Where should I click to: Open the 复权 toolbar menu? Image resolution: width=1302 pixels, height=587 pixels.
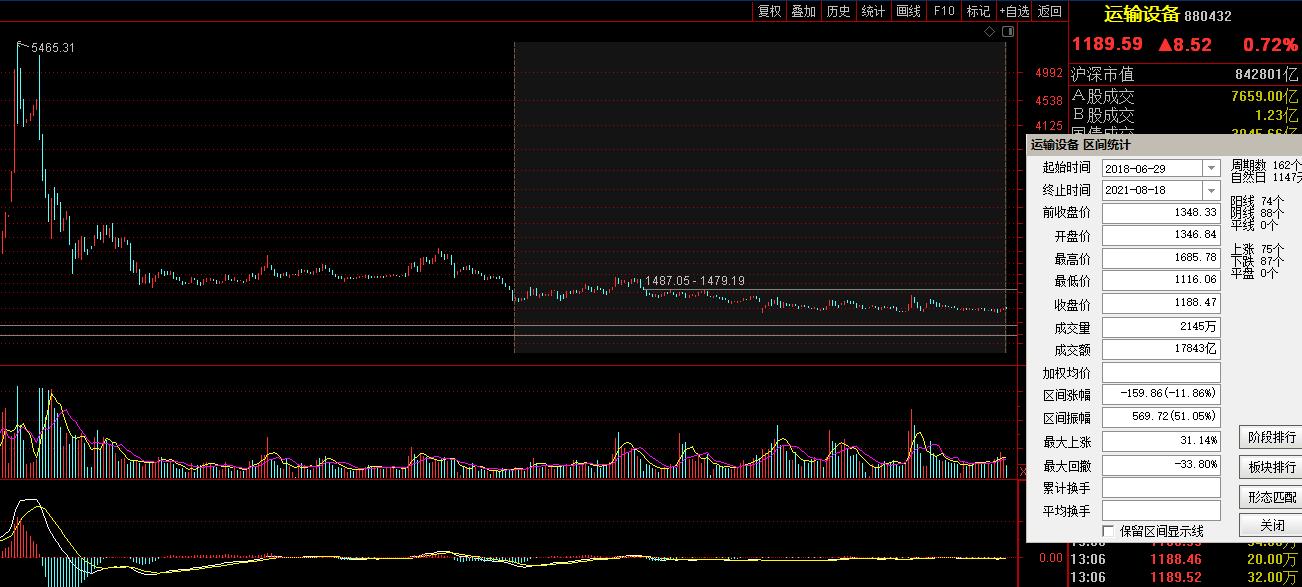point(769,11)
